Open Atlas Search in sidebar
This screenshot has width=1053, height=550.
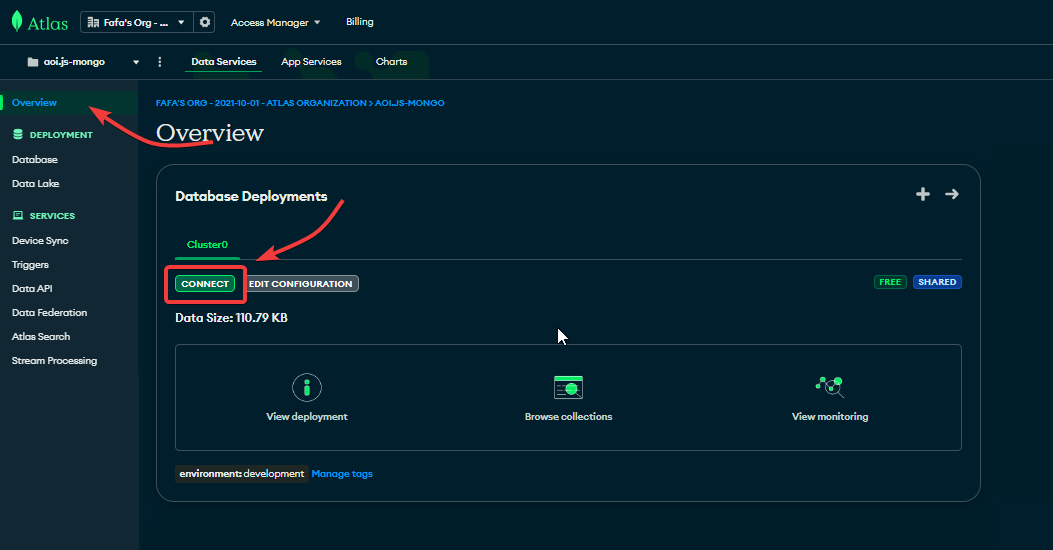(41, 336)
